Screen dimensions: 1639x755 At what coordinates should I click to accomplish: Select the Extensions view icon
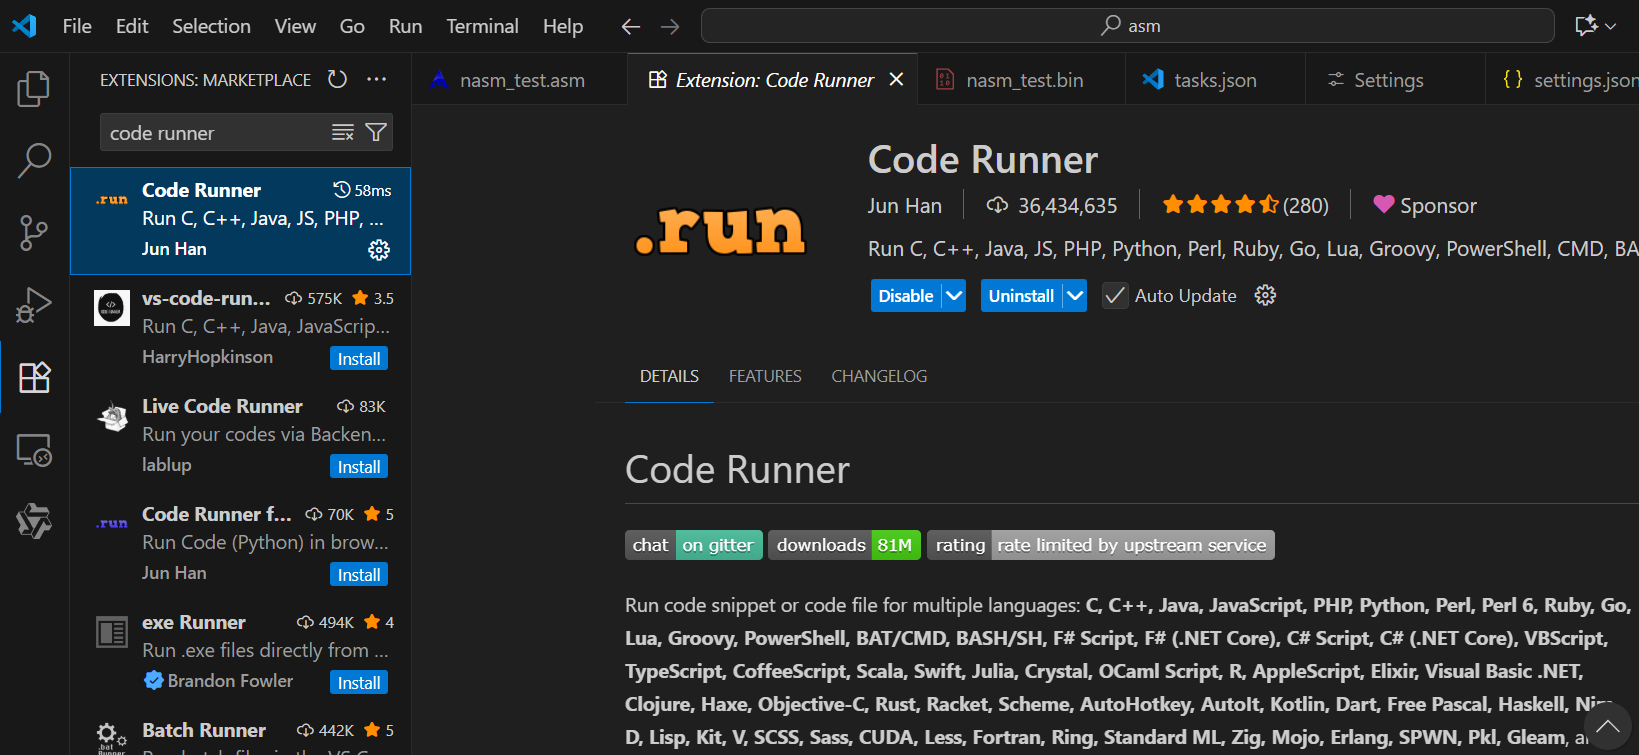coord(34,377)
